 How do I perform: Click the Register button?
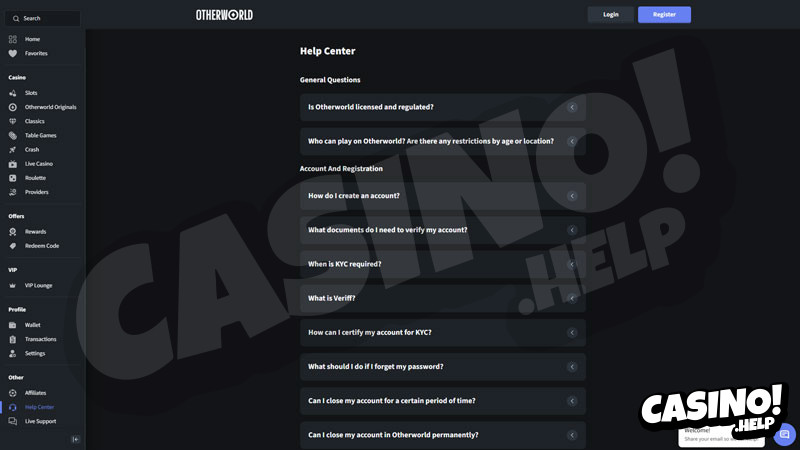(x=664, y=15)
